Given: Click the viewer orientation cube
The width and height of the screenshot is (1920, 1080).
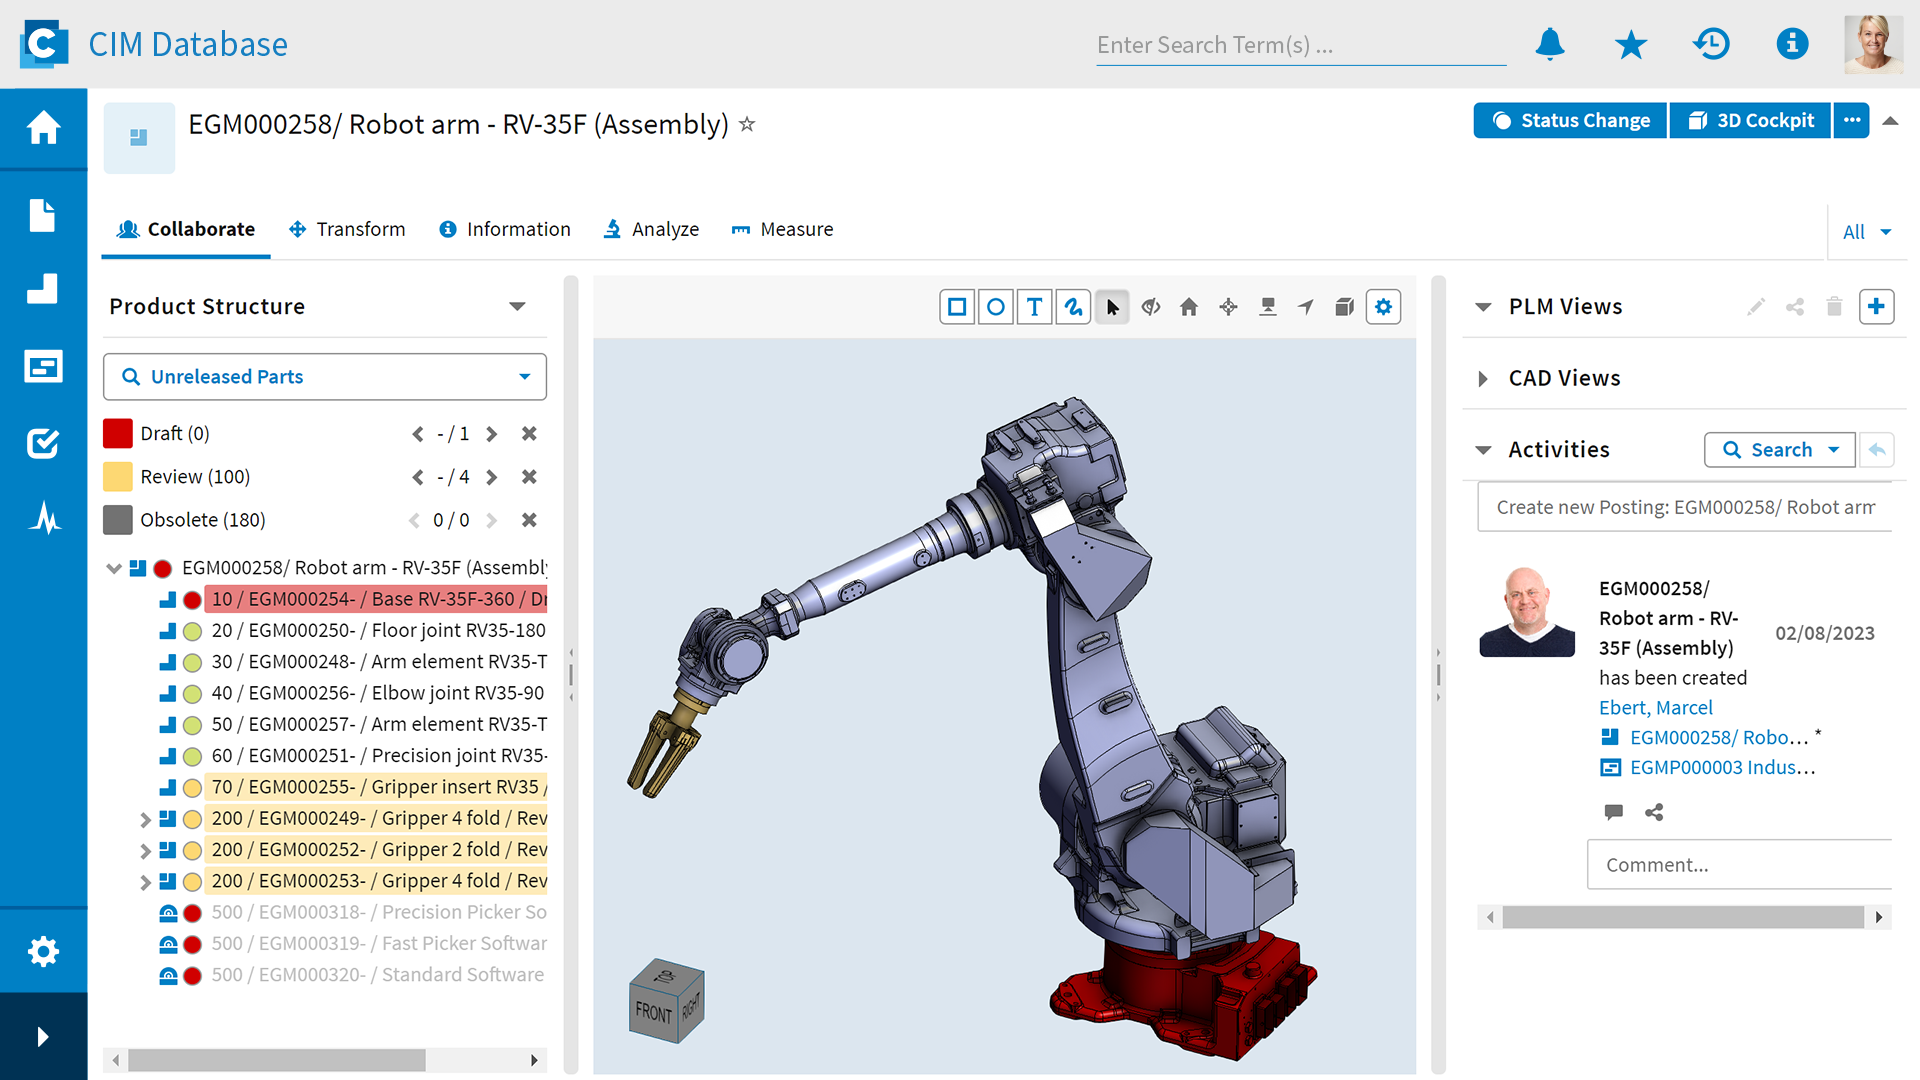Looking at the screenshot, I should click(666, 1001).
